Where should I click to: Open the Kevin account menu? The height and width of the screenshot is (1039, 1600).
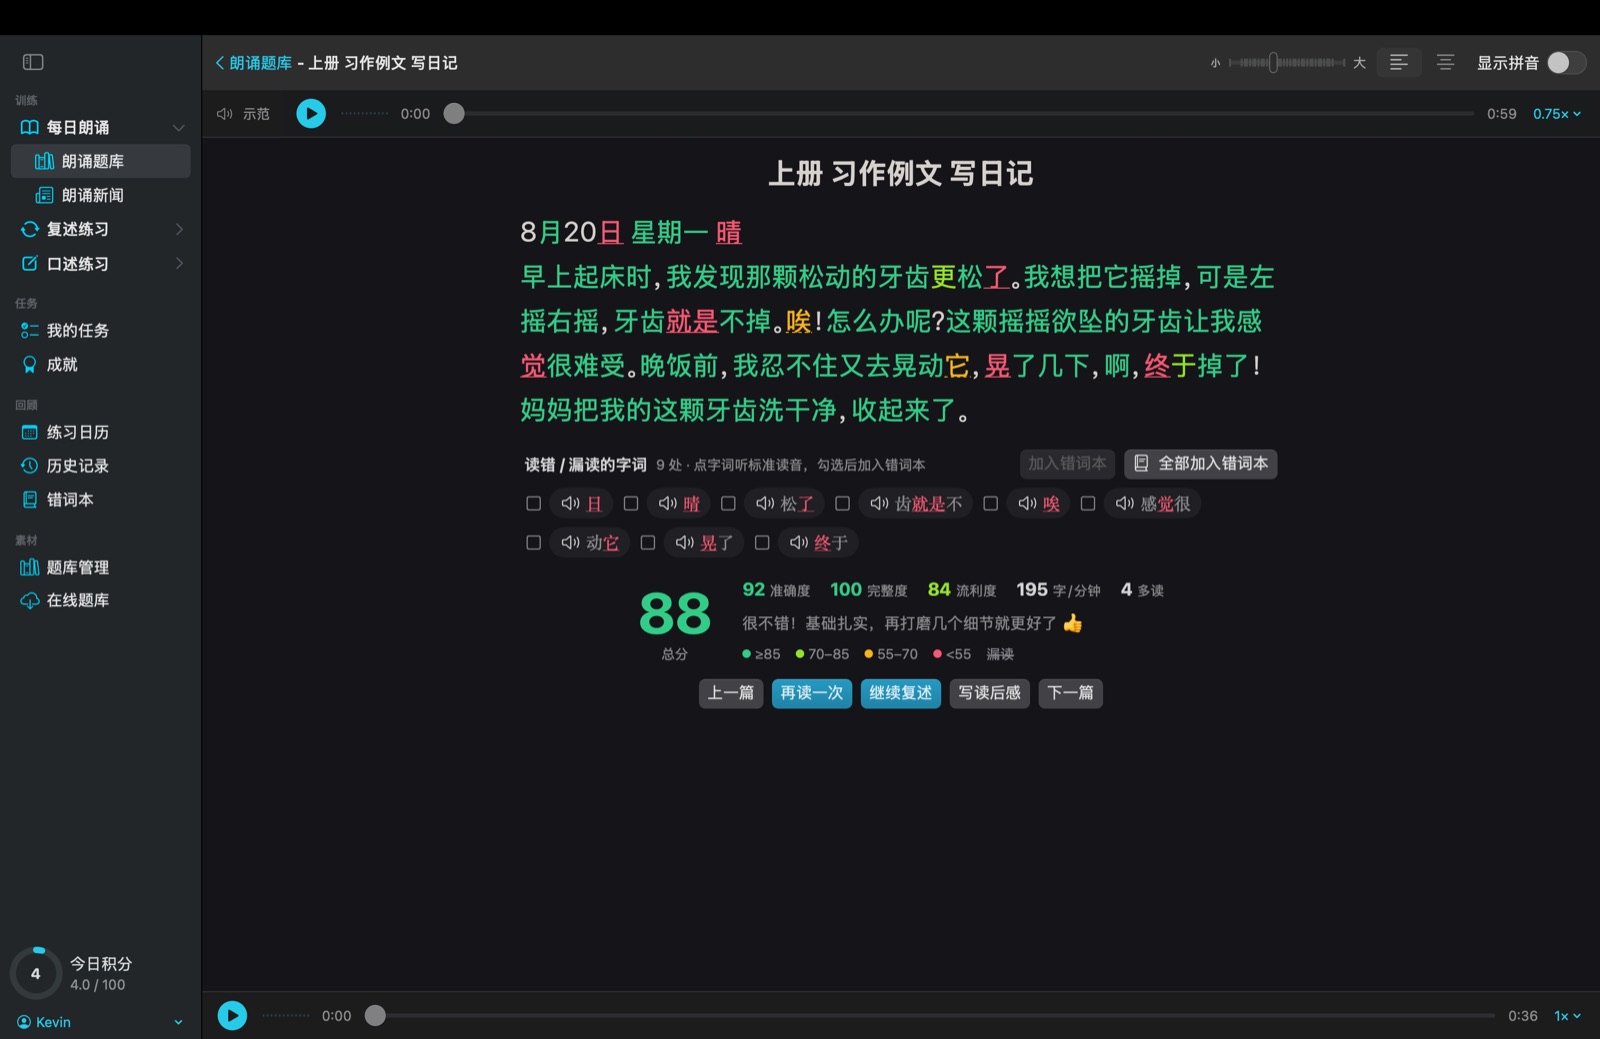click(100, 1022)
